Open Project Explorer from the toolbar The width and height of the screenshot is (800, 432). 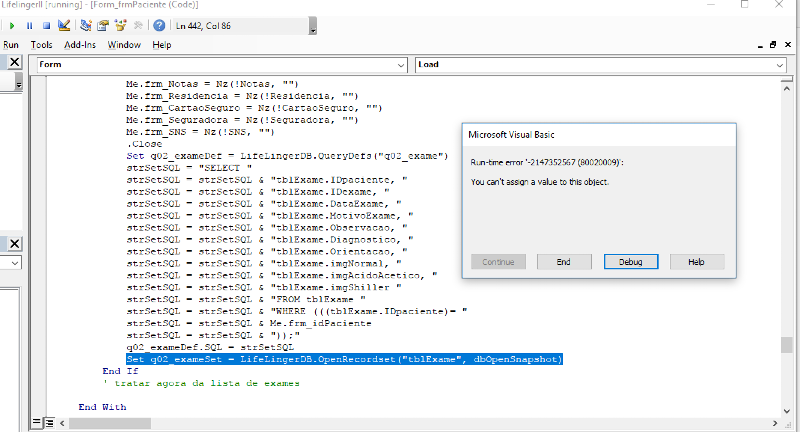click(x=87, y=25)
